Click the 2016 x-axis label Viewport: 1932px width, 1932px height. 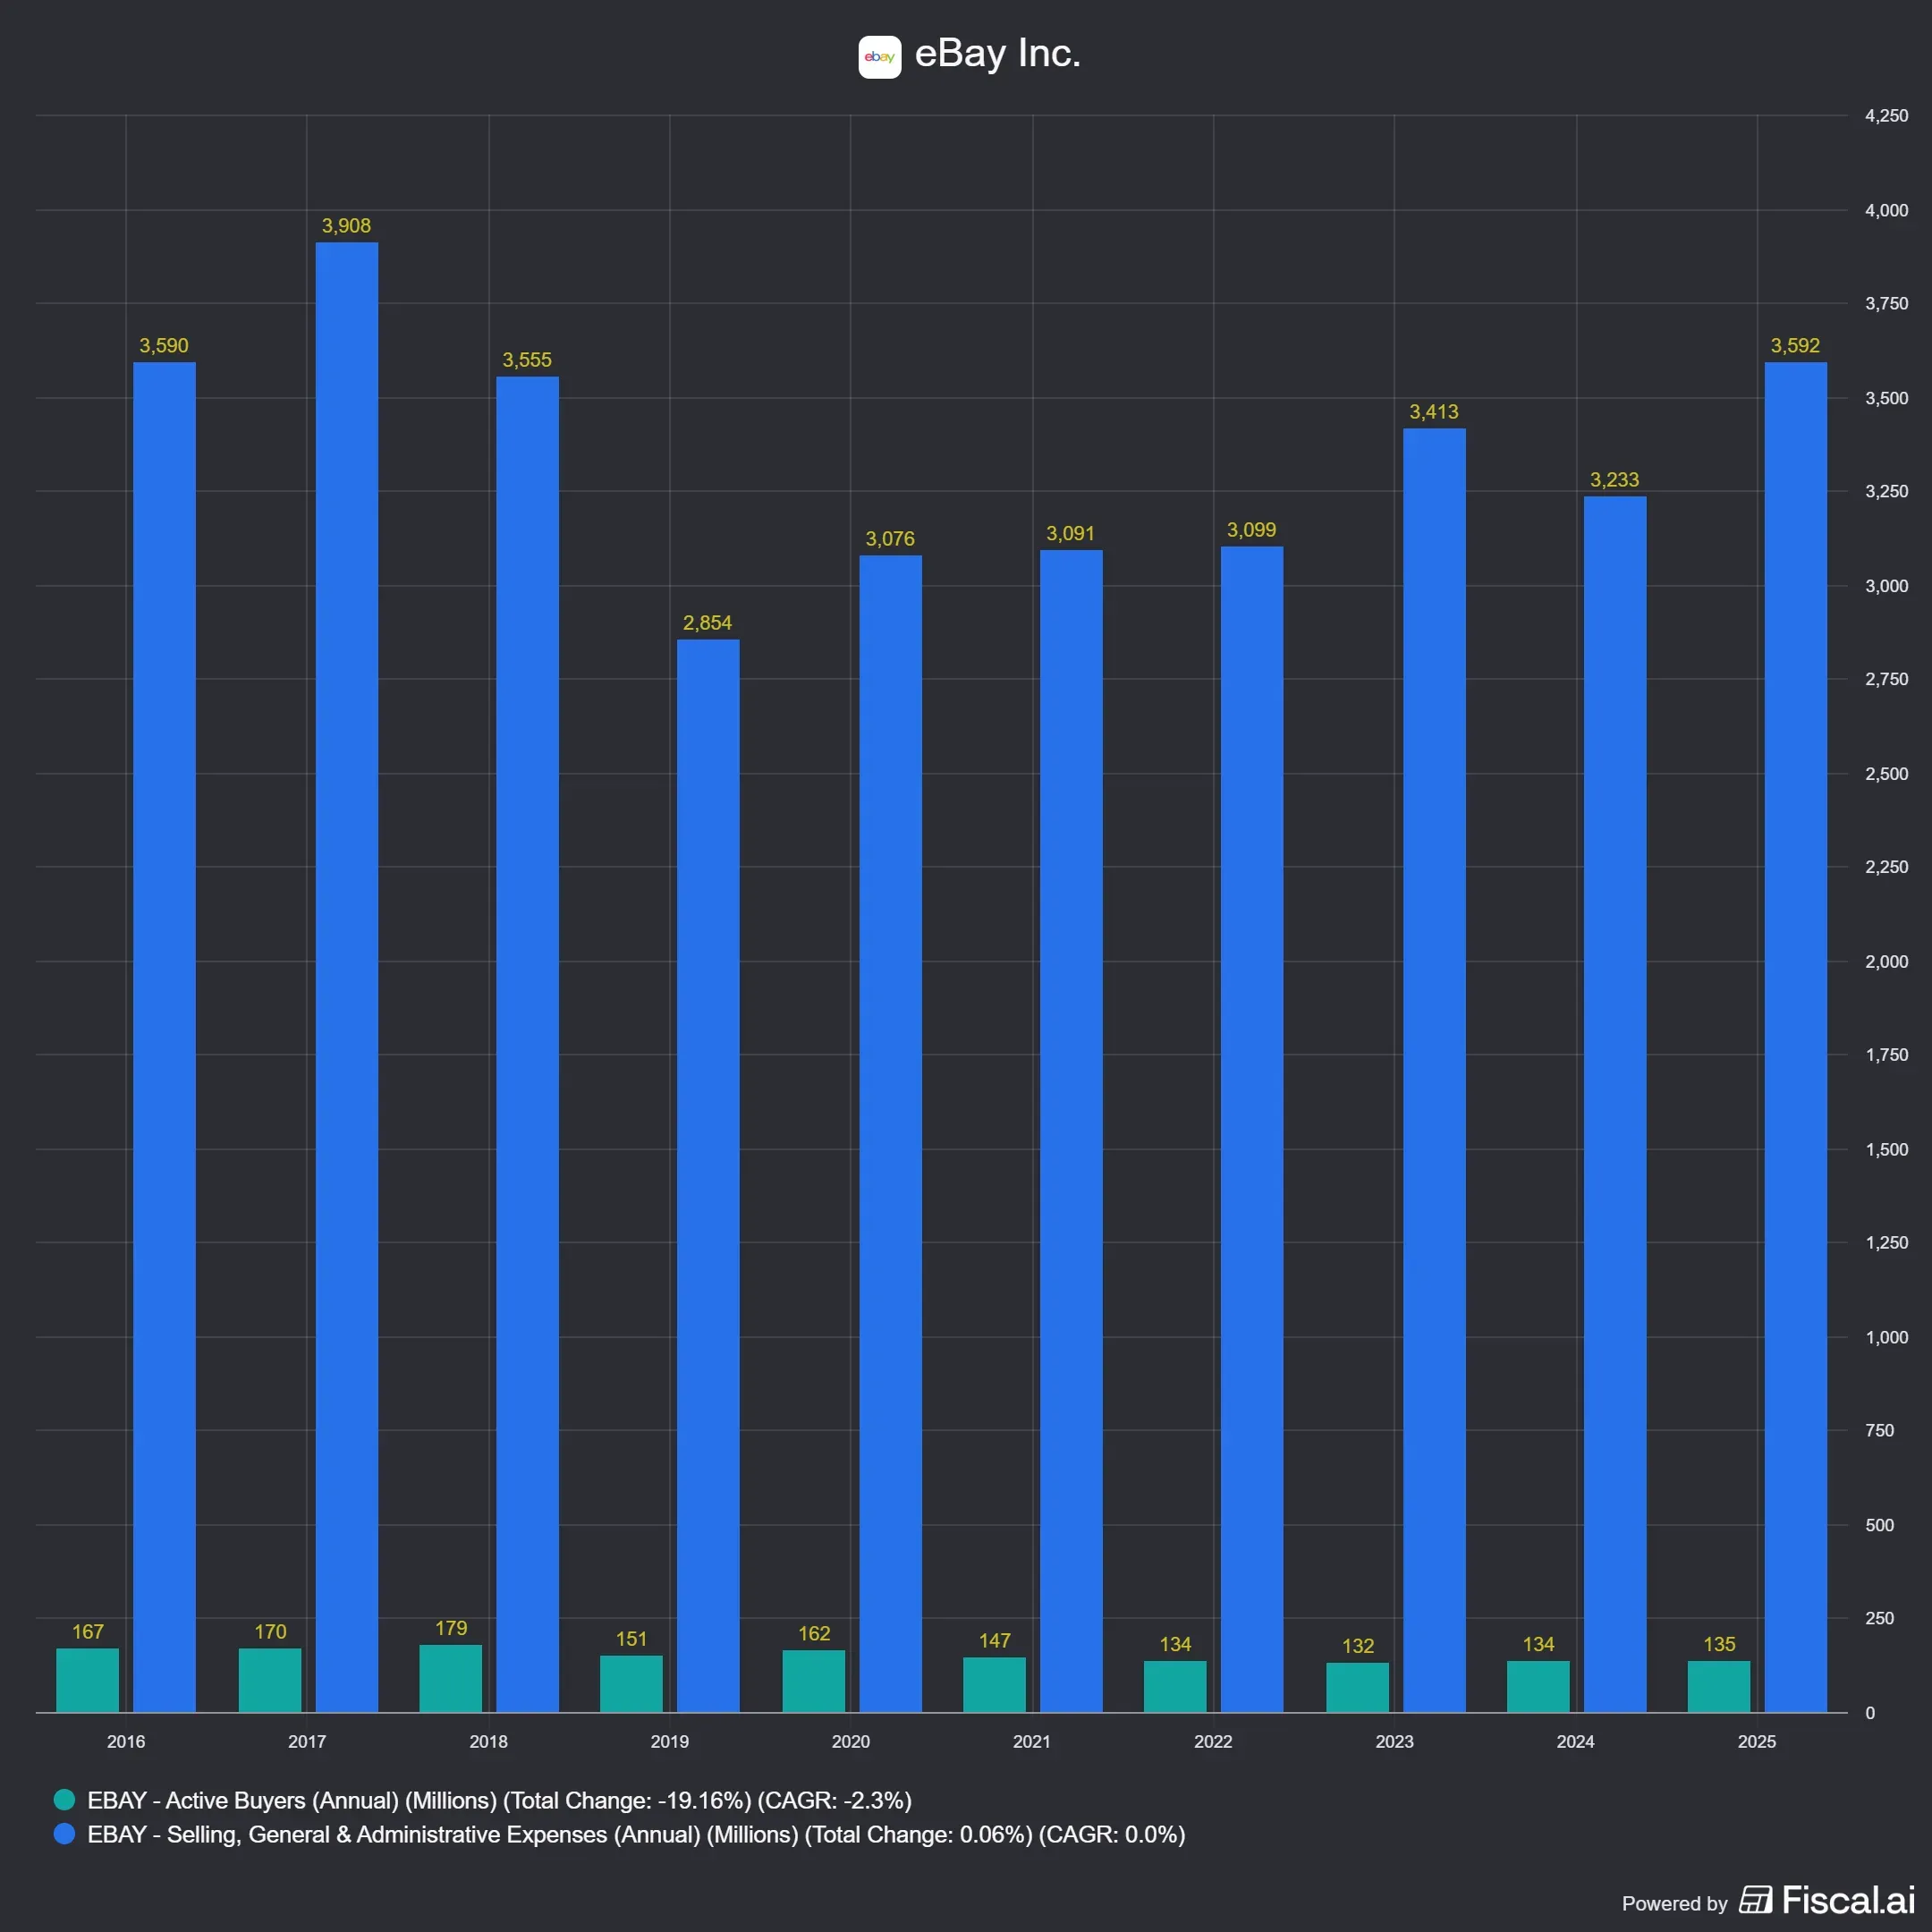126,1742
